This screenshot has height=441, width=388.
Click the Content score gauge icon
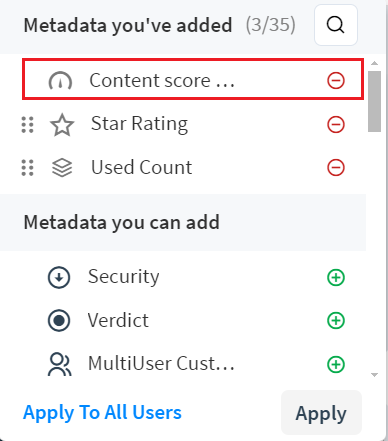tap(60, 81)
